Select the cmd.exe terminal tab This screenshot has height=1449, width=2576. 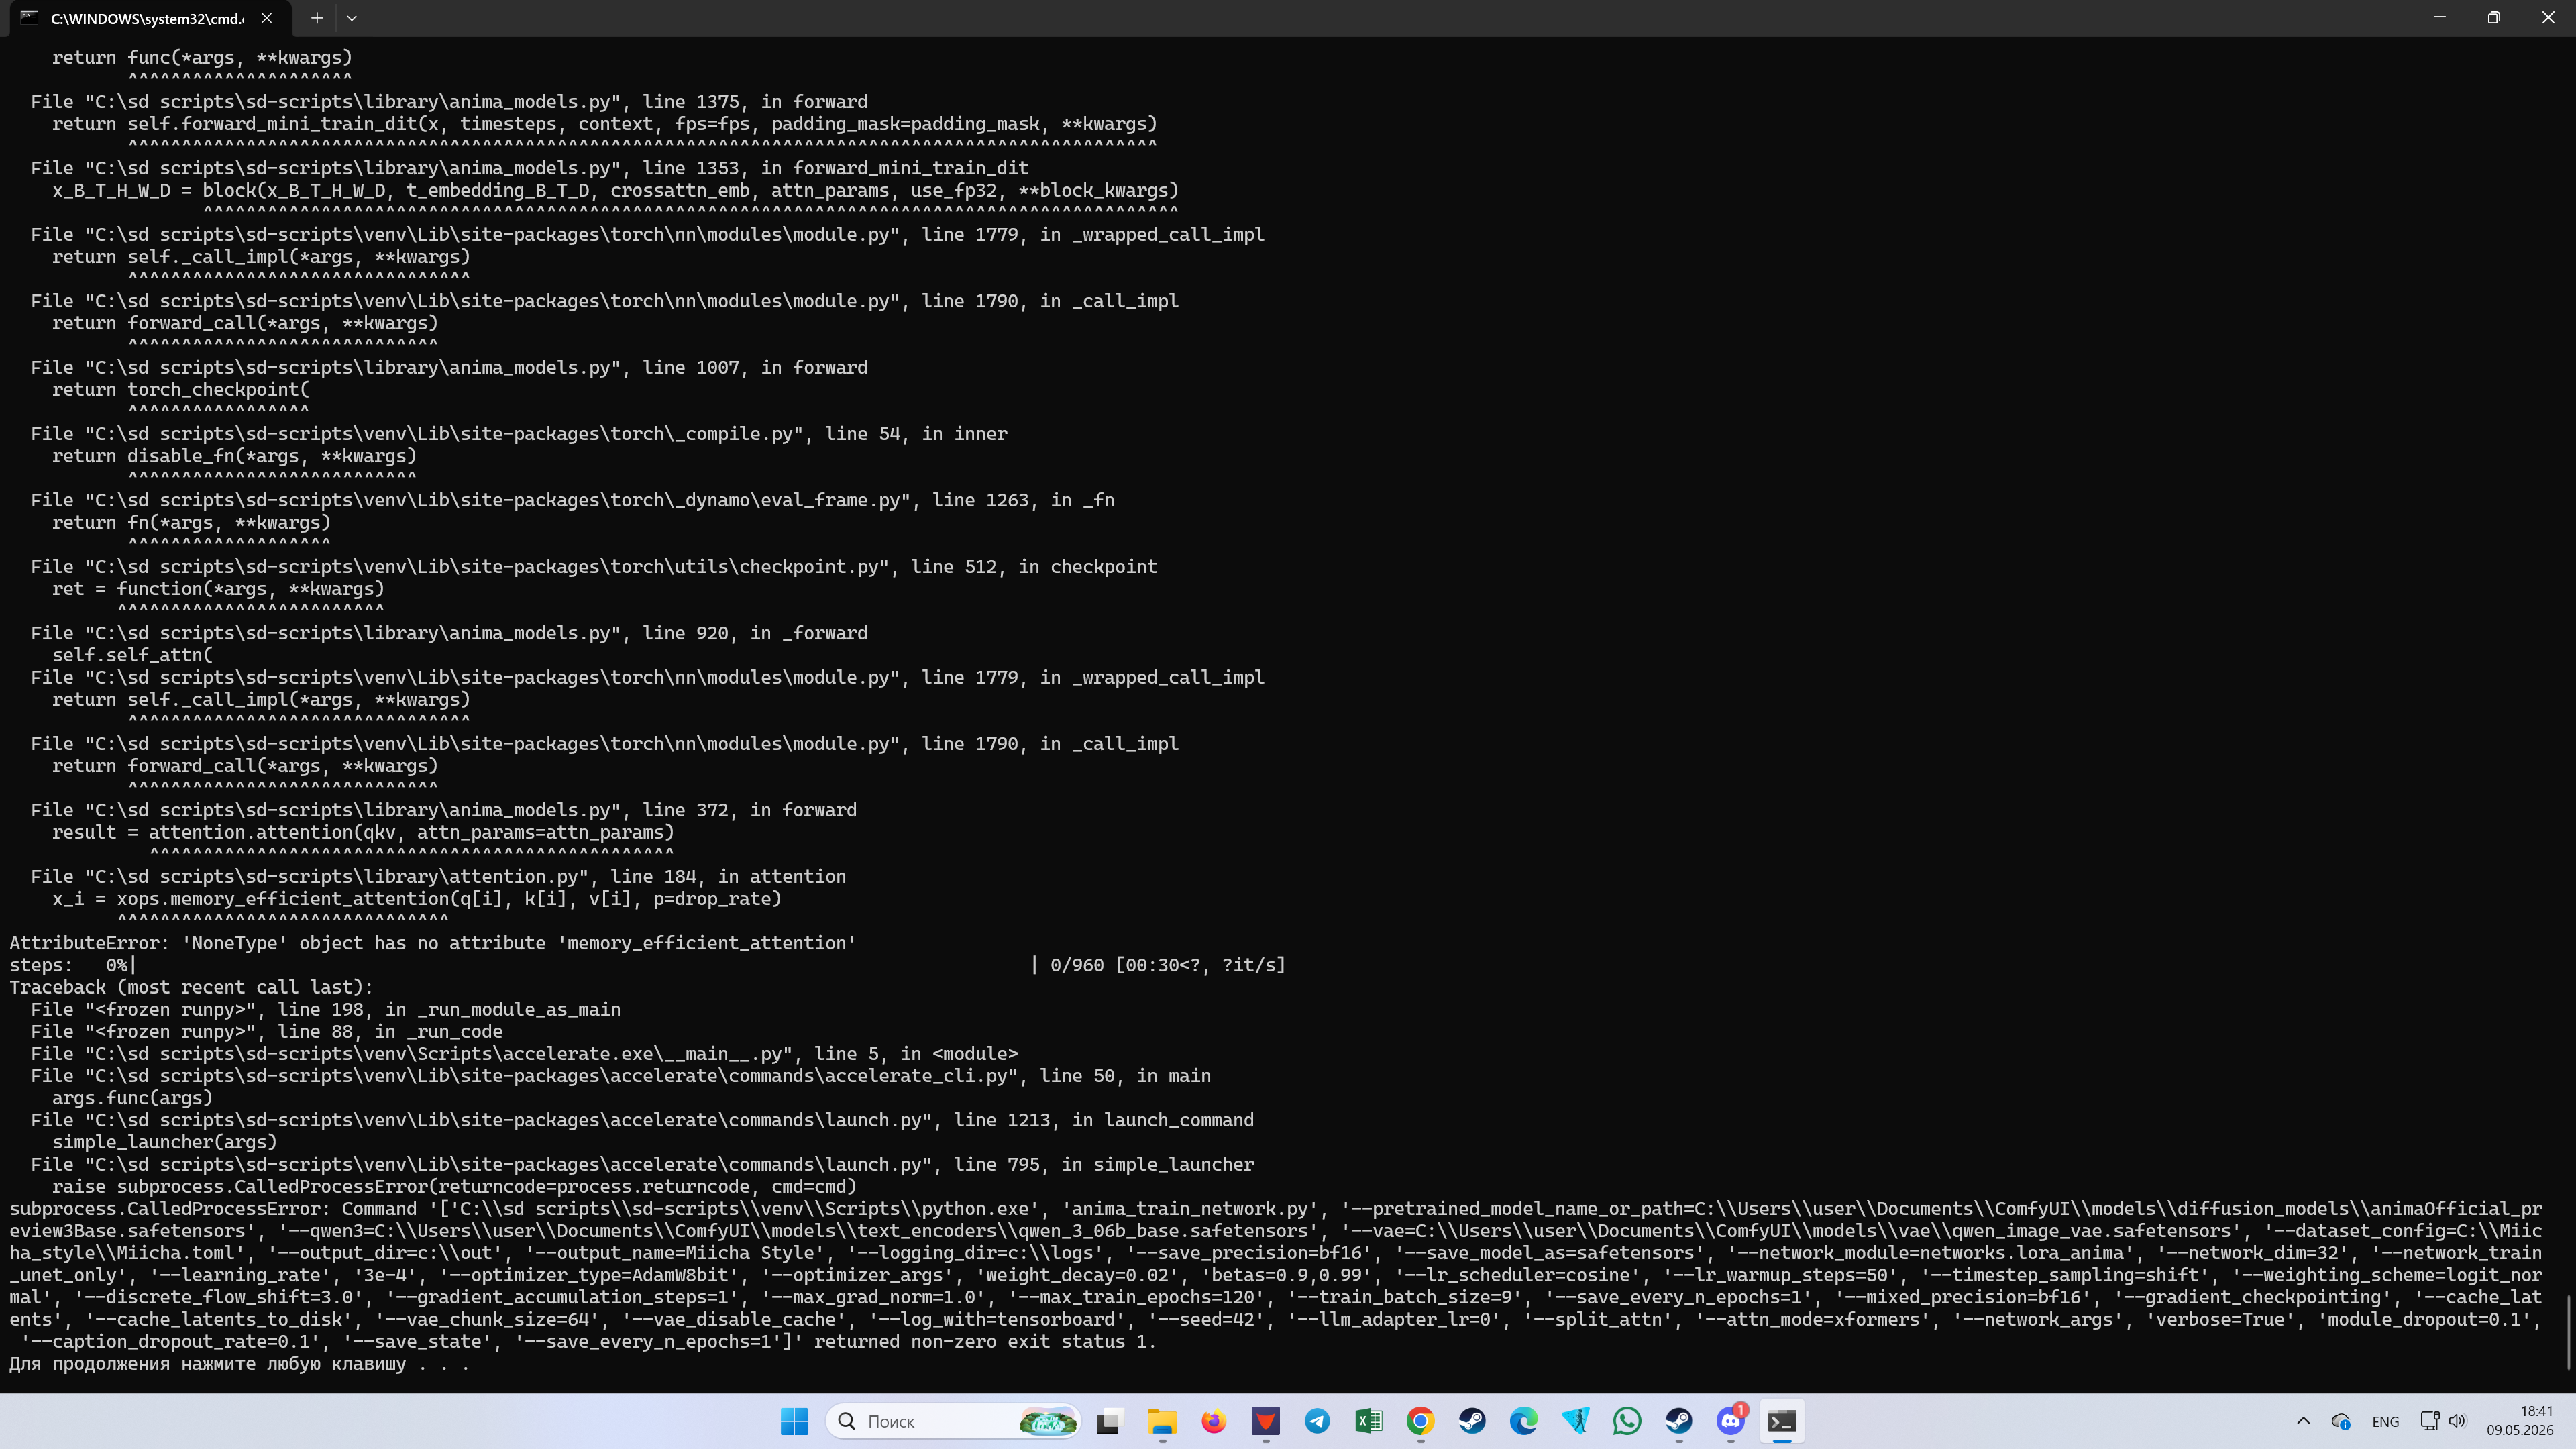click(150, 18)
